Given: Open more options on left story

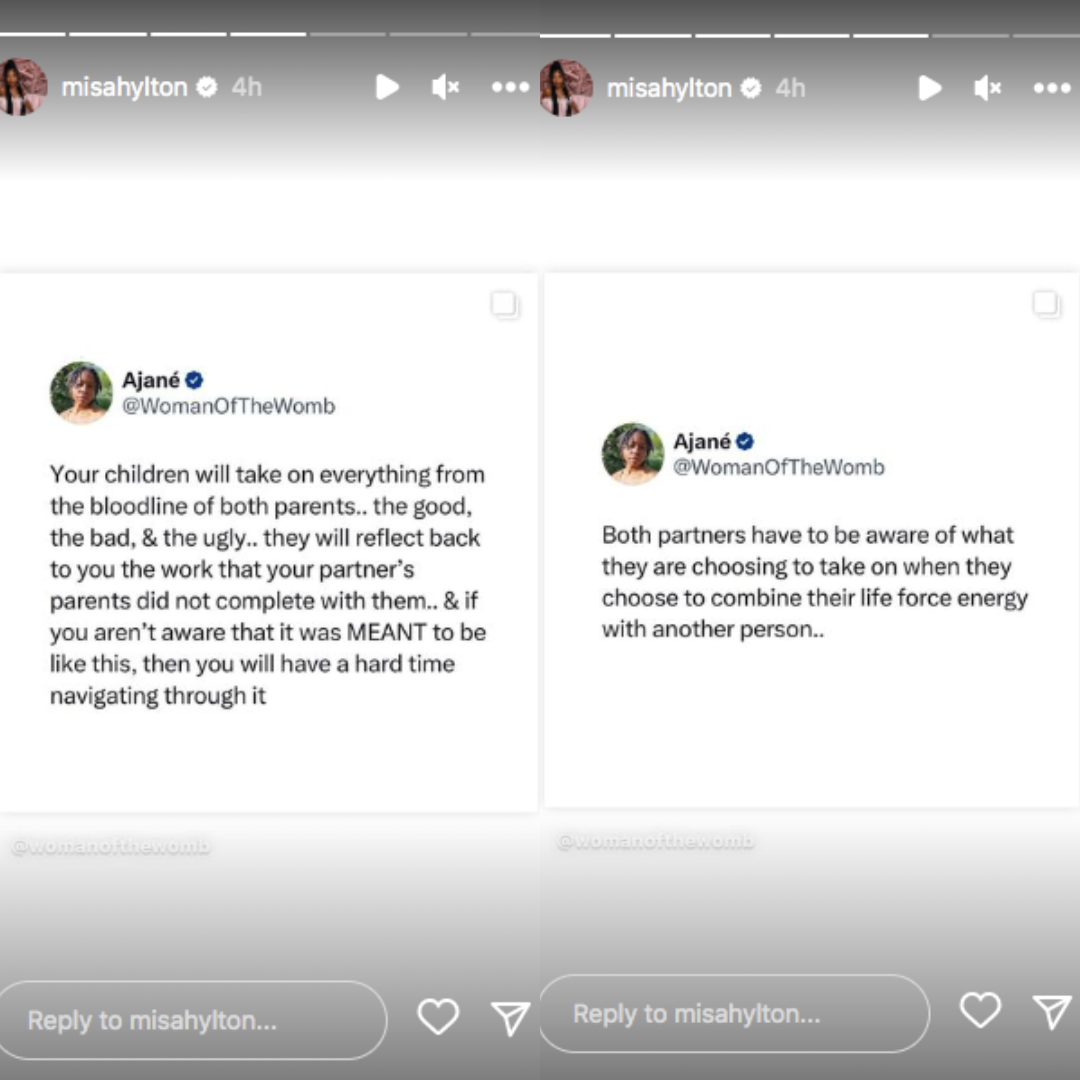Looking at the screenshot, I should [510, 87].
